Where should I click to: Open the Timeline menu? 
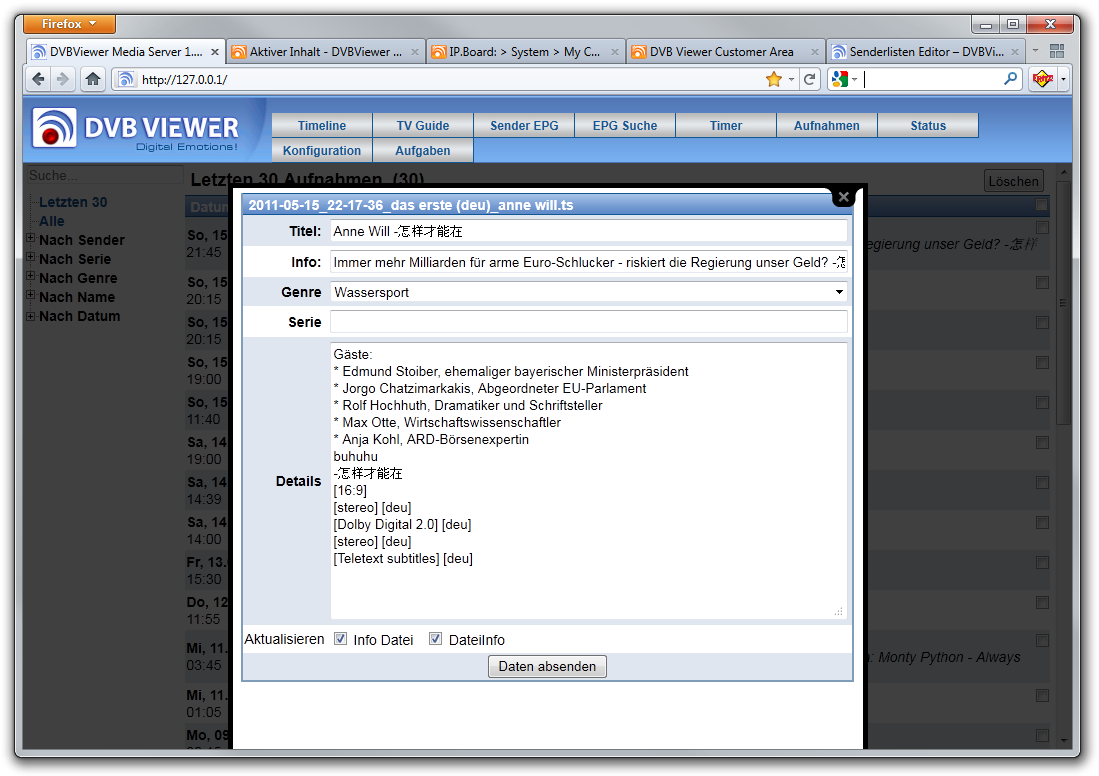click(x=322, y=125)
